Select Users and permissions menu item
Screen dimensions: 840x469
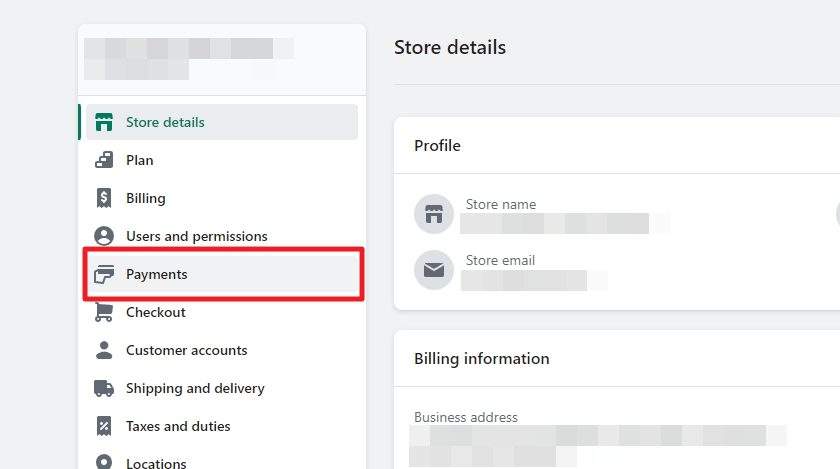pos(222,236)
